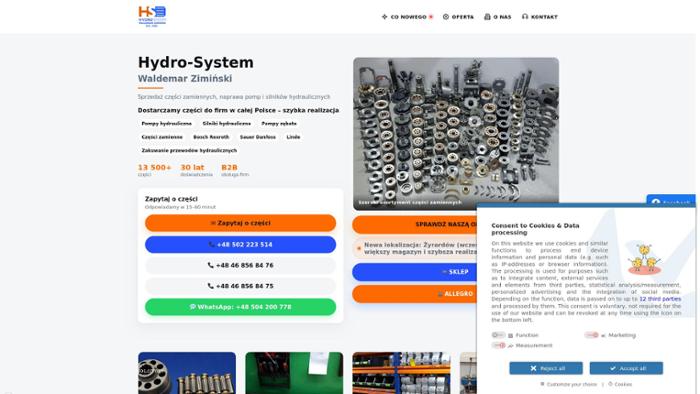Select the Linde tag
This screenshot has height=394, width=700.
[x=293, y=137]
